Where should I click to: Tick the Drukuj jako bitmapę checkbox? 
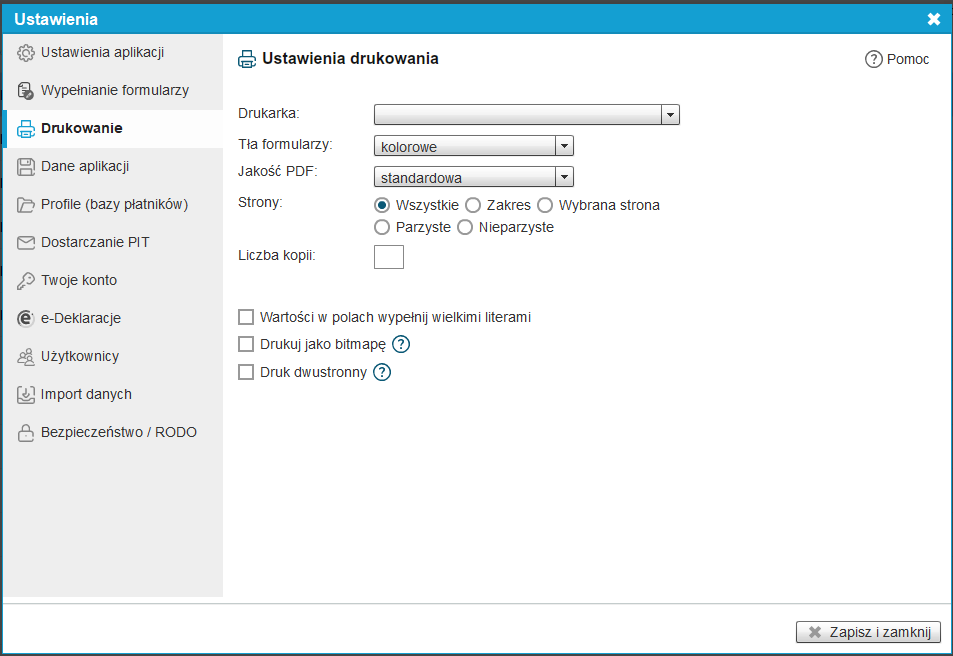point(246,345)
